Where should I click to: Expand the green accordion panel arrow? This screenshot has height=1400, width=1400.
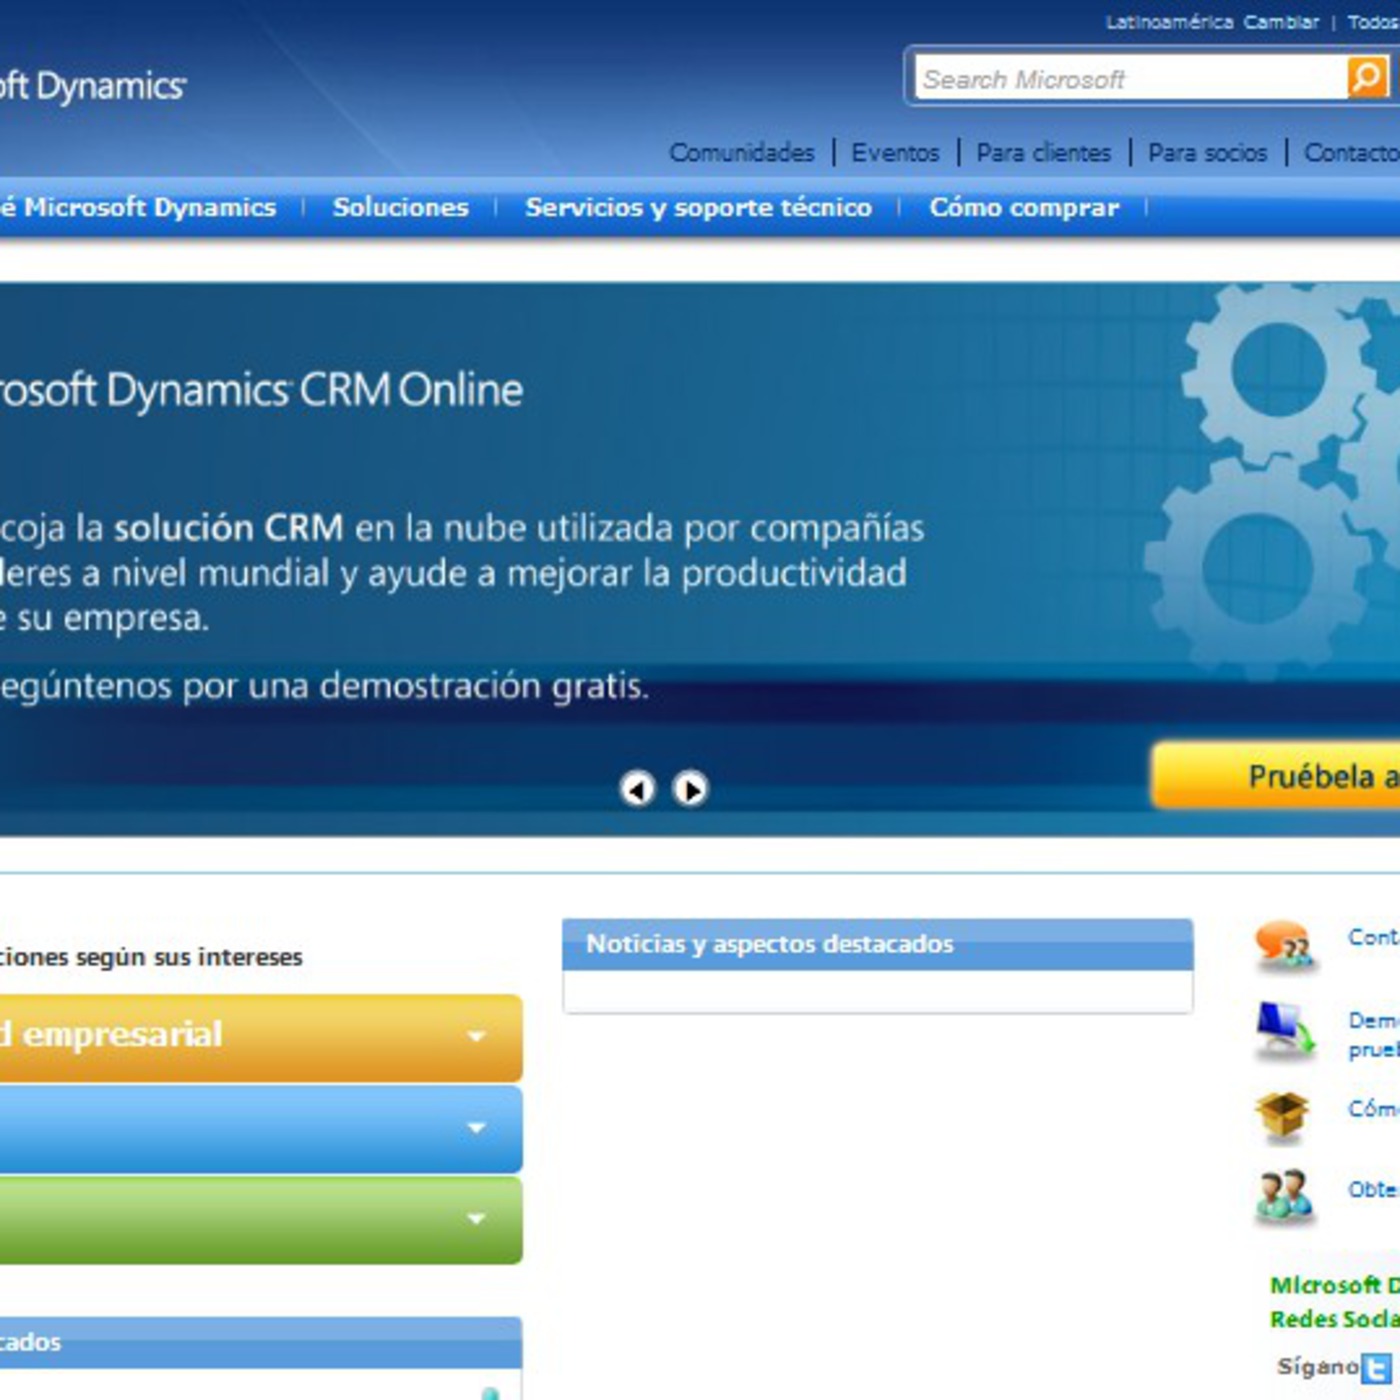(x=476, y=1219)
